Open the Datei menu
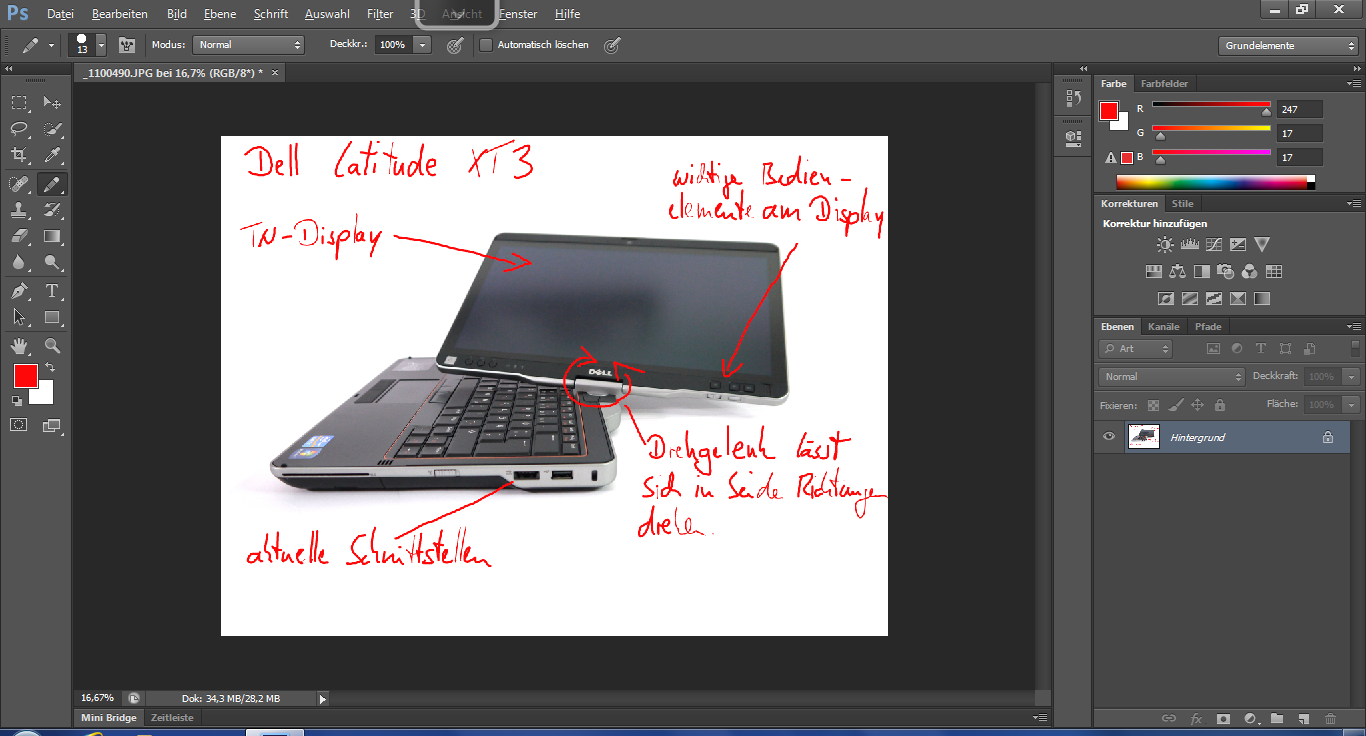The image size is (1366, 736). 60,14
